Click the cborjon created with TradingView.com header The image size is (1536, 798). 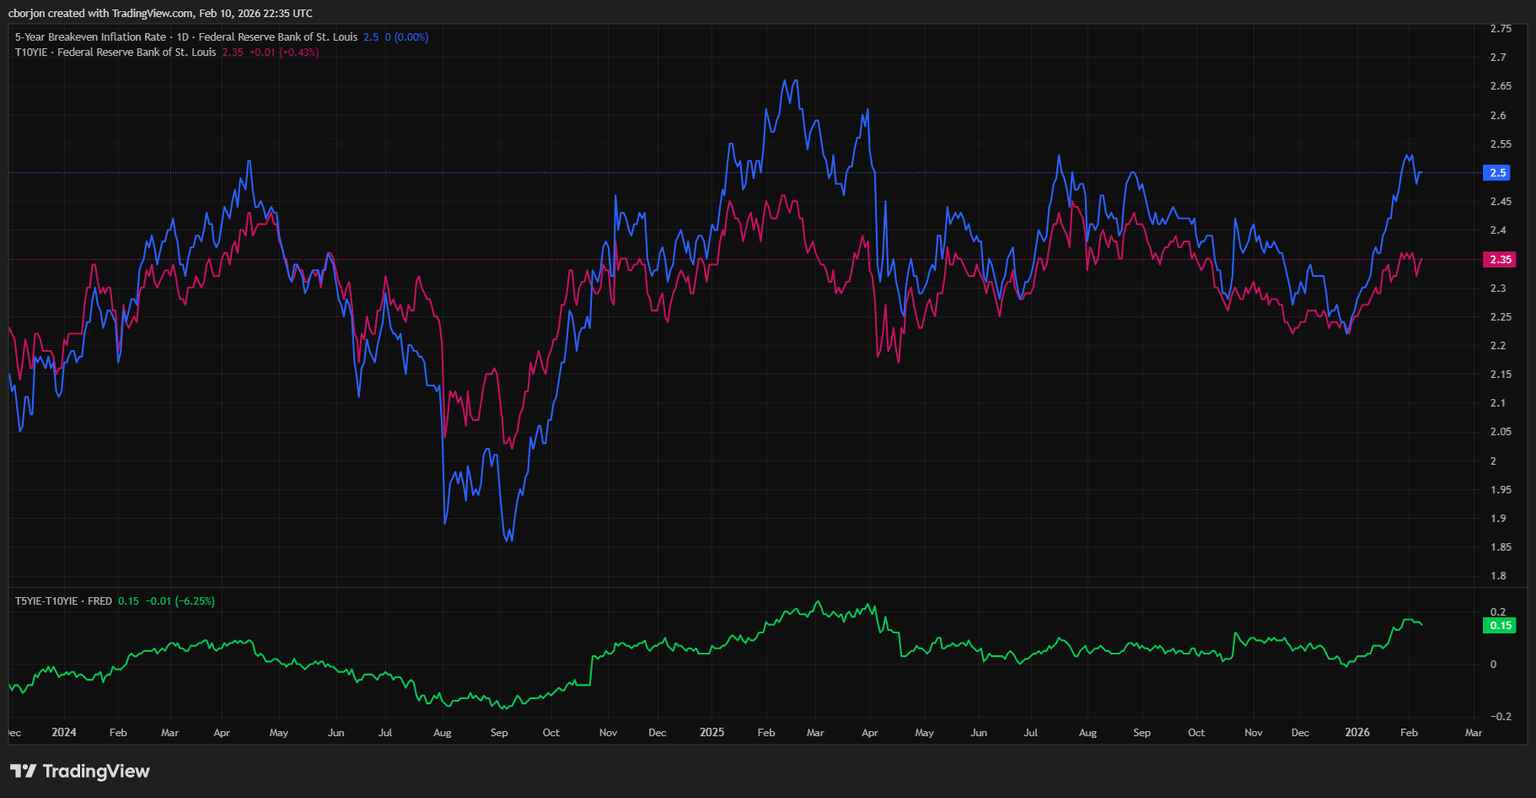point(160,13)
